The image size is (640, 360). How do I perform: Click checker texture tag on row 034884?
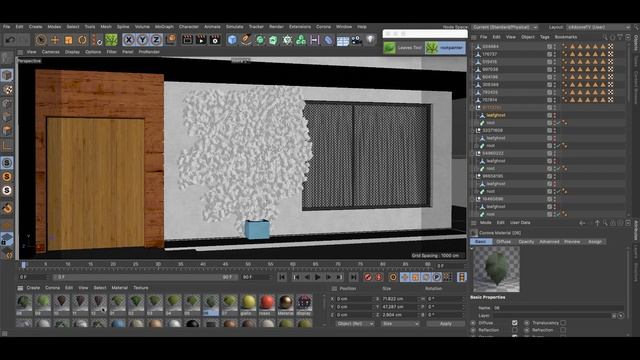[611, 47]
